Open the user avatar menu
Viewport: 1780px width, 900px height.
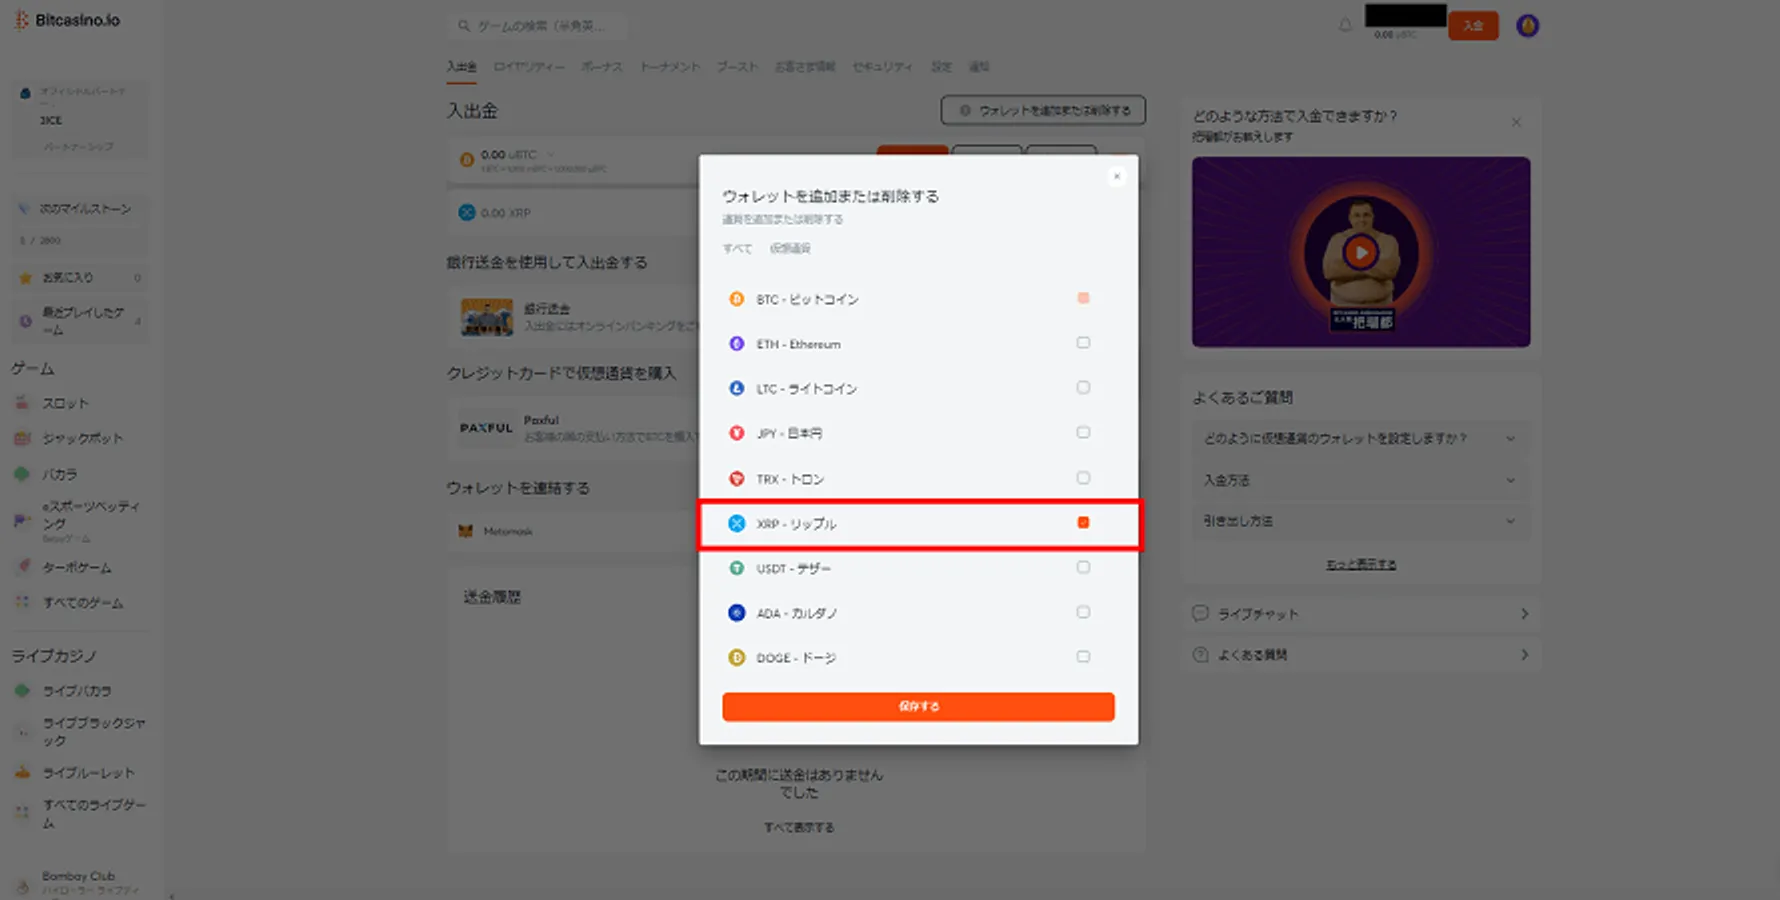pos(1527,26)
